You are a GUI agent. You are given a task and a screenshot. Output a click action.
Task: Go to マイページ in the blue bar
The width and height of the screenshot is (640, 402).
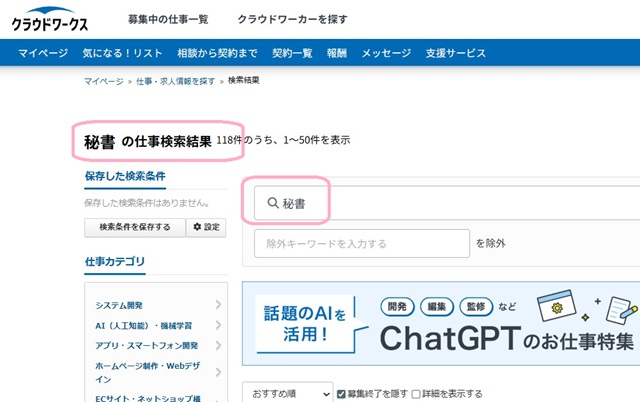[x=43, y=53]
